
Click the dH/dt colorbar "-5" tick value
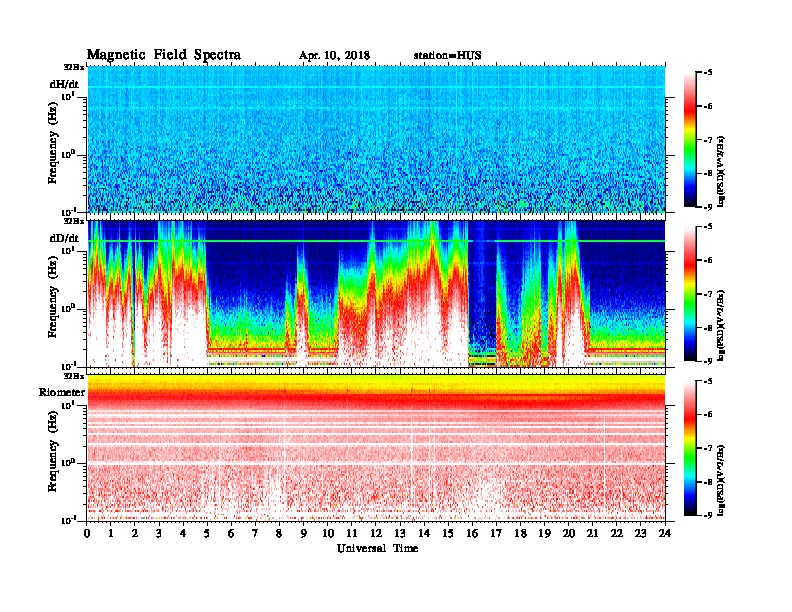[x=708, y=73]
